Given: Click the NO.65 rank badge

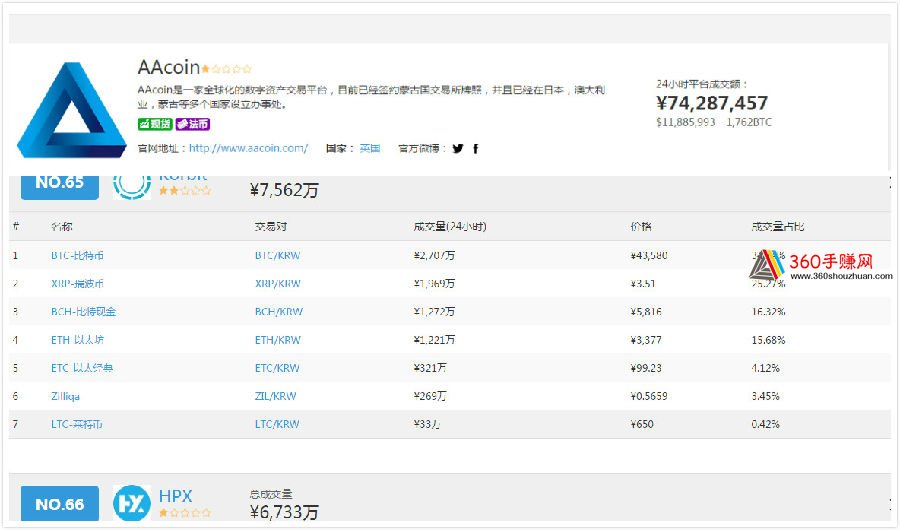Looking at the screenshot, I should pos(60,186).
